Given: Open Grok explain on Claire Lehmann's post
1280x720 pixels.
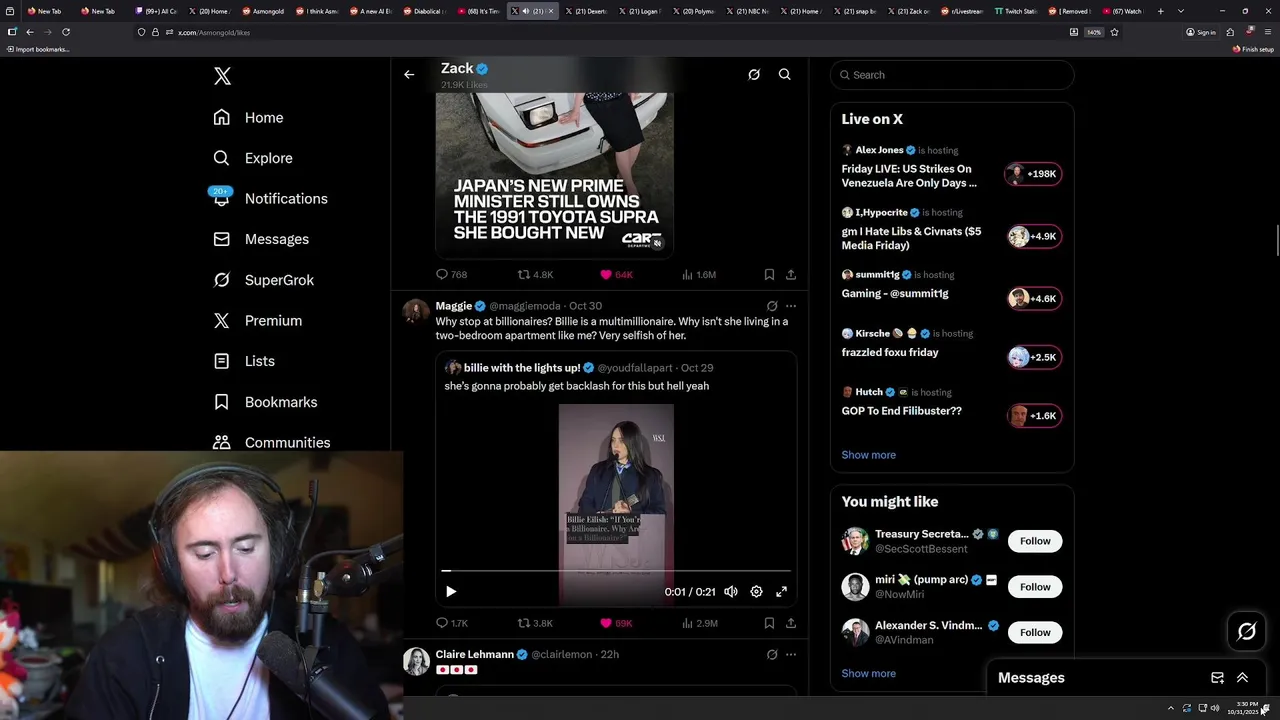Looking at the screenshot, I should click(x=772, y=655).
